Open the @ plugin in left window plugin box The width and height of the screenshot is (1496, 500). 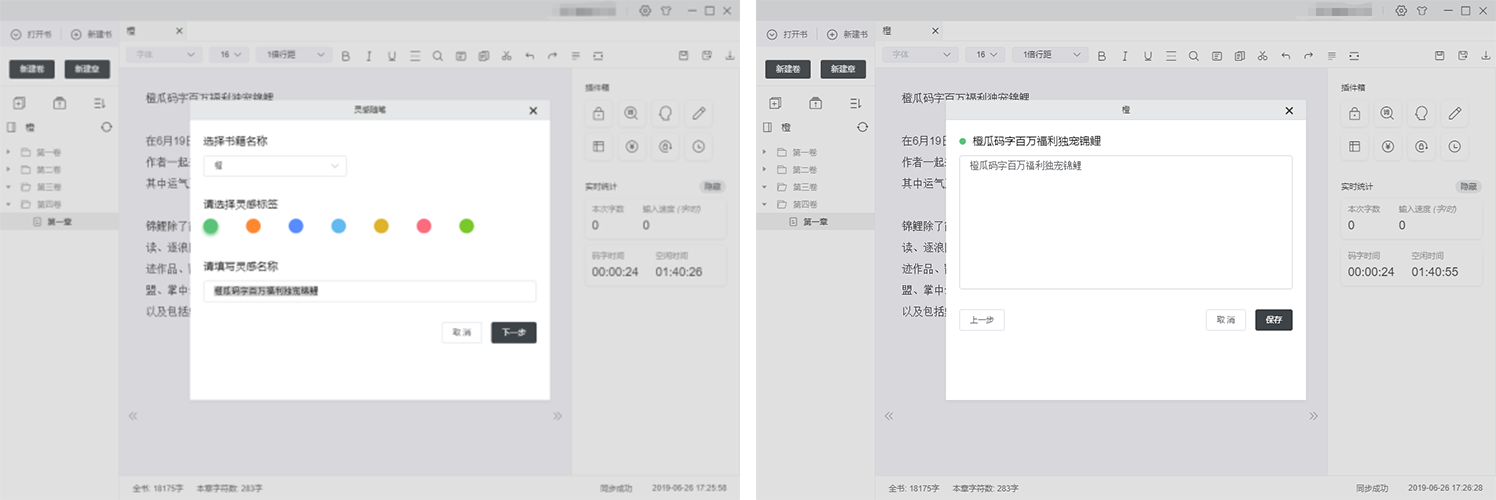pos(665,146)
